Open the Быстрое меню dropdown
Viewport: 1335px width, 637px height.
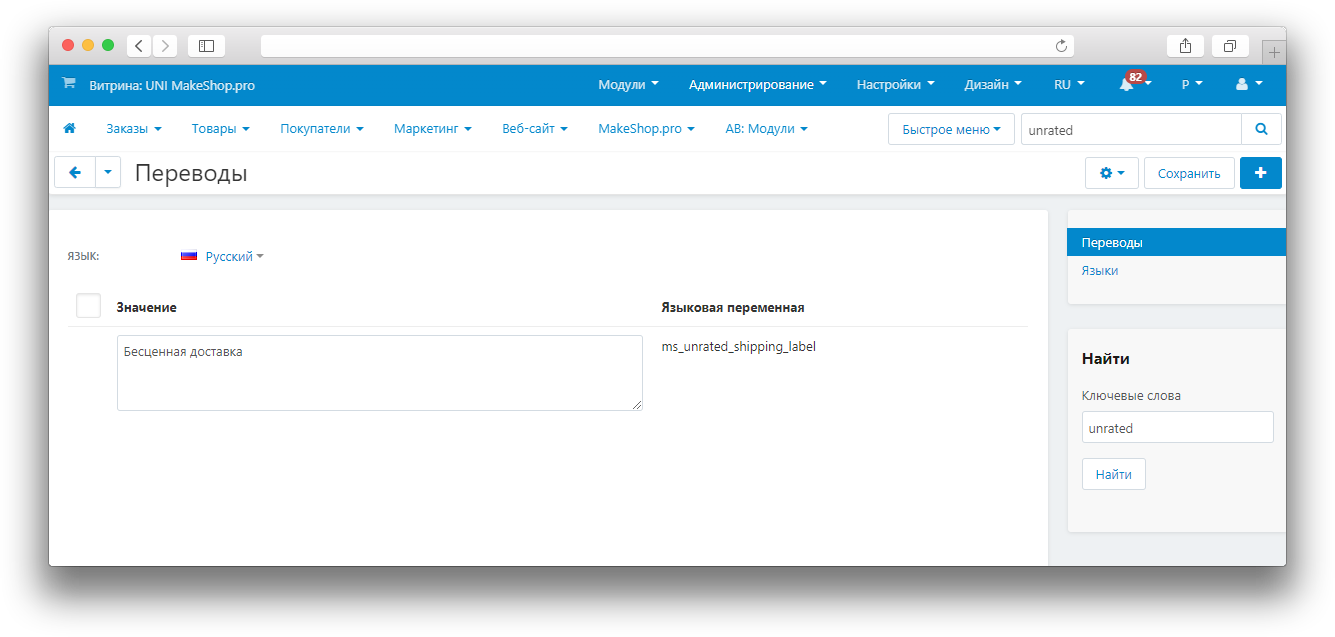[x=950, y=129]
